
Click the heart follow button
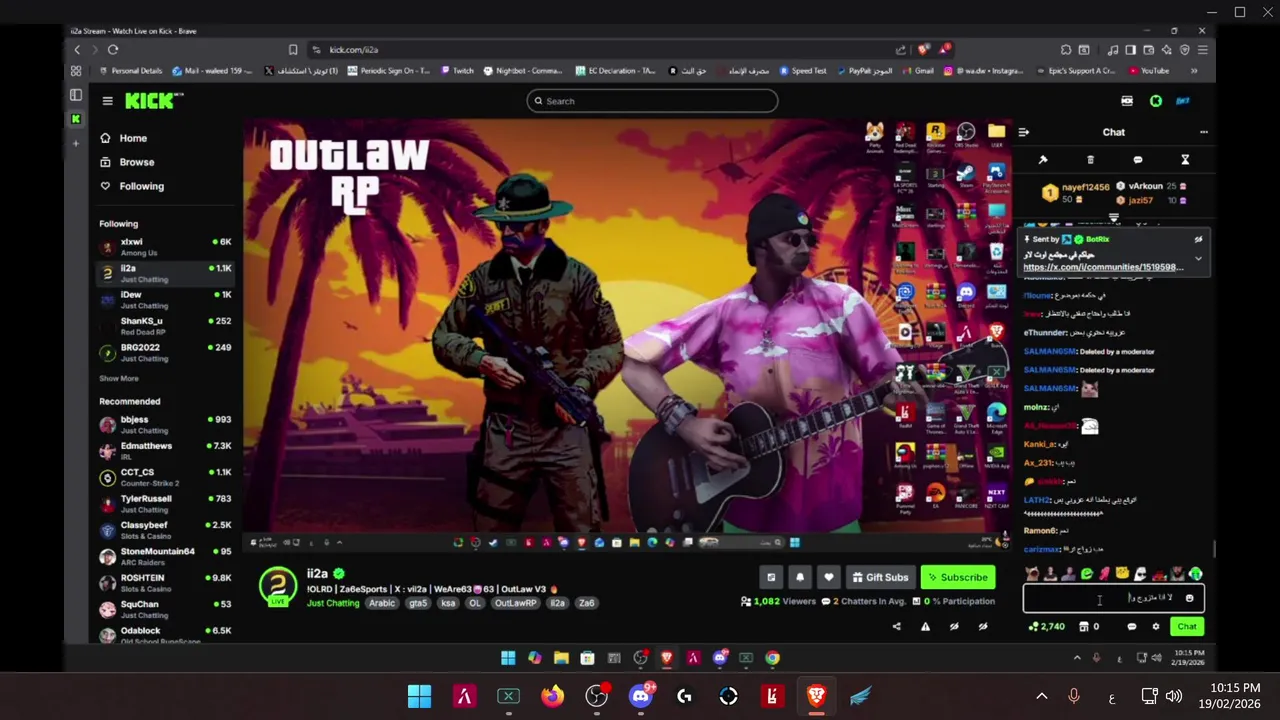point(828,577)
